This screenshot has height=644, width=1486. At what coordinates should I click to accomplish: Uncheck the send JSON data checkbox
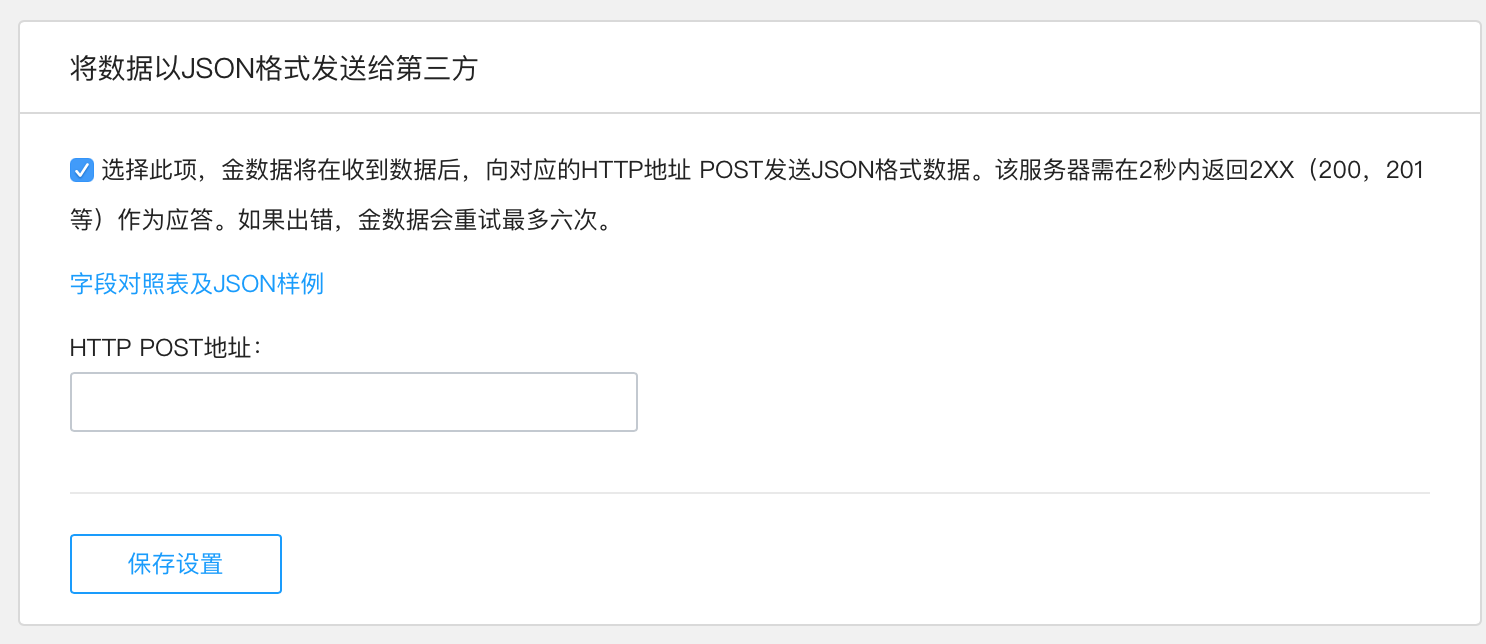(x=82, y=171)
